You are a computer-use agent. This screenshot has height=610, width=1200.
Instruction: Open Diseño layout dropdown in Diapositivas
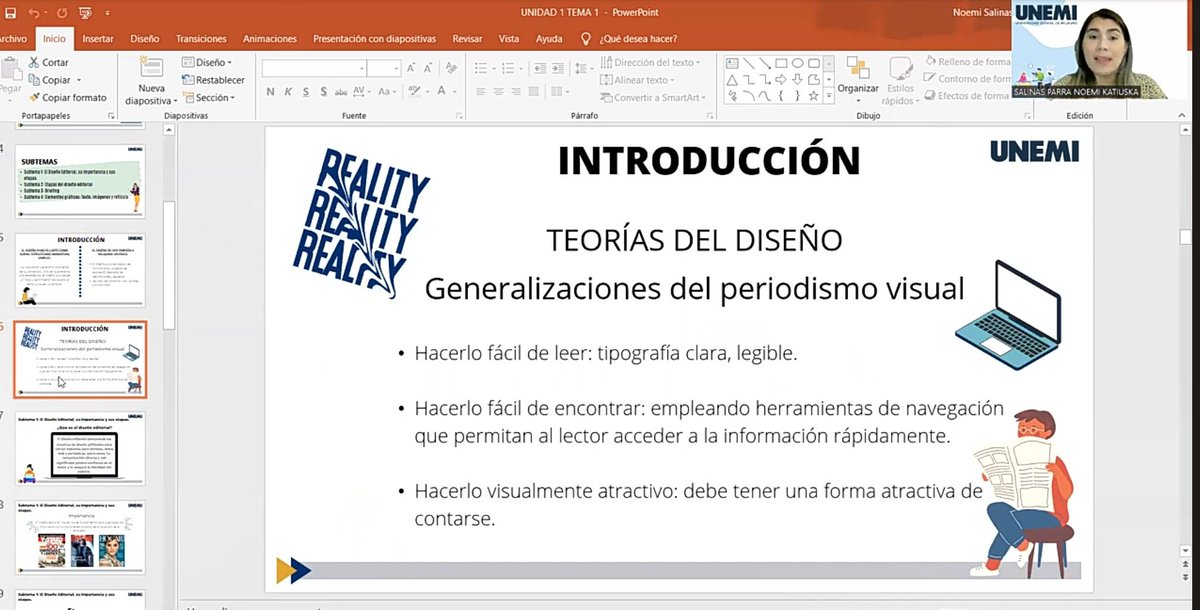click(x=207, y=62)
